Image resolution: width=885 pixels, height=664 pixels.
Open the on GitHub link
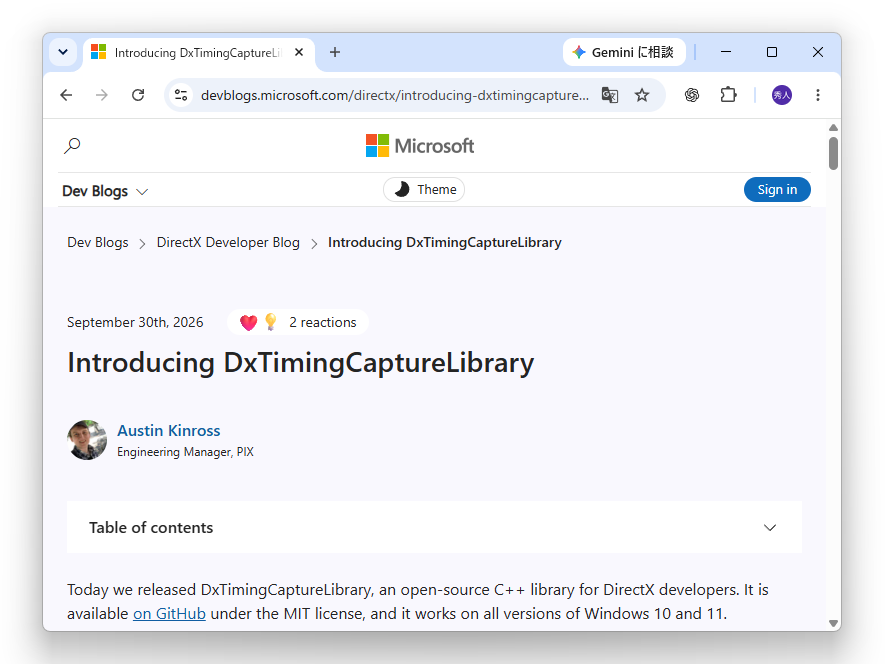point(169,614)
